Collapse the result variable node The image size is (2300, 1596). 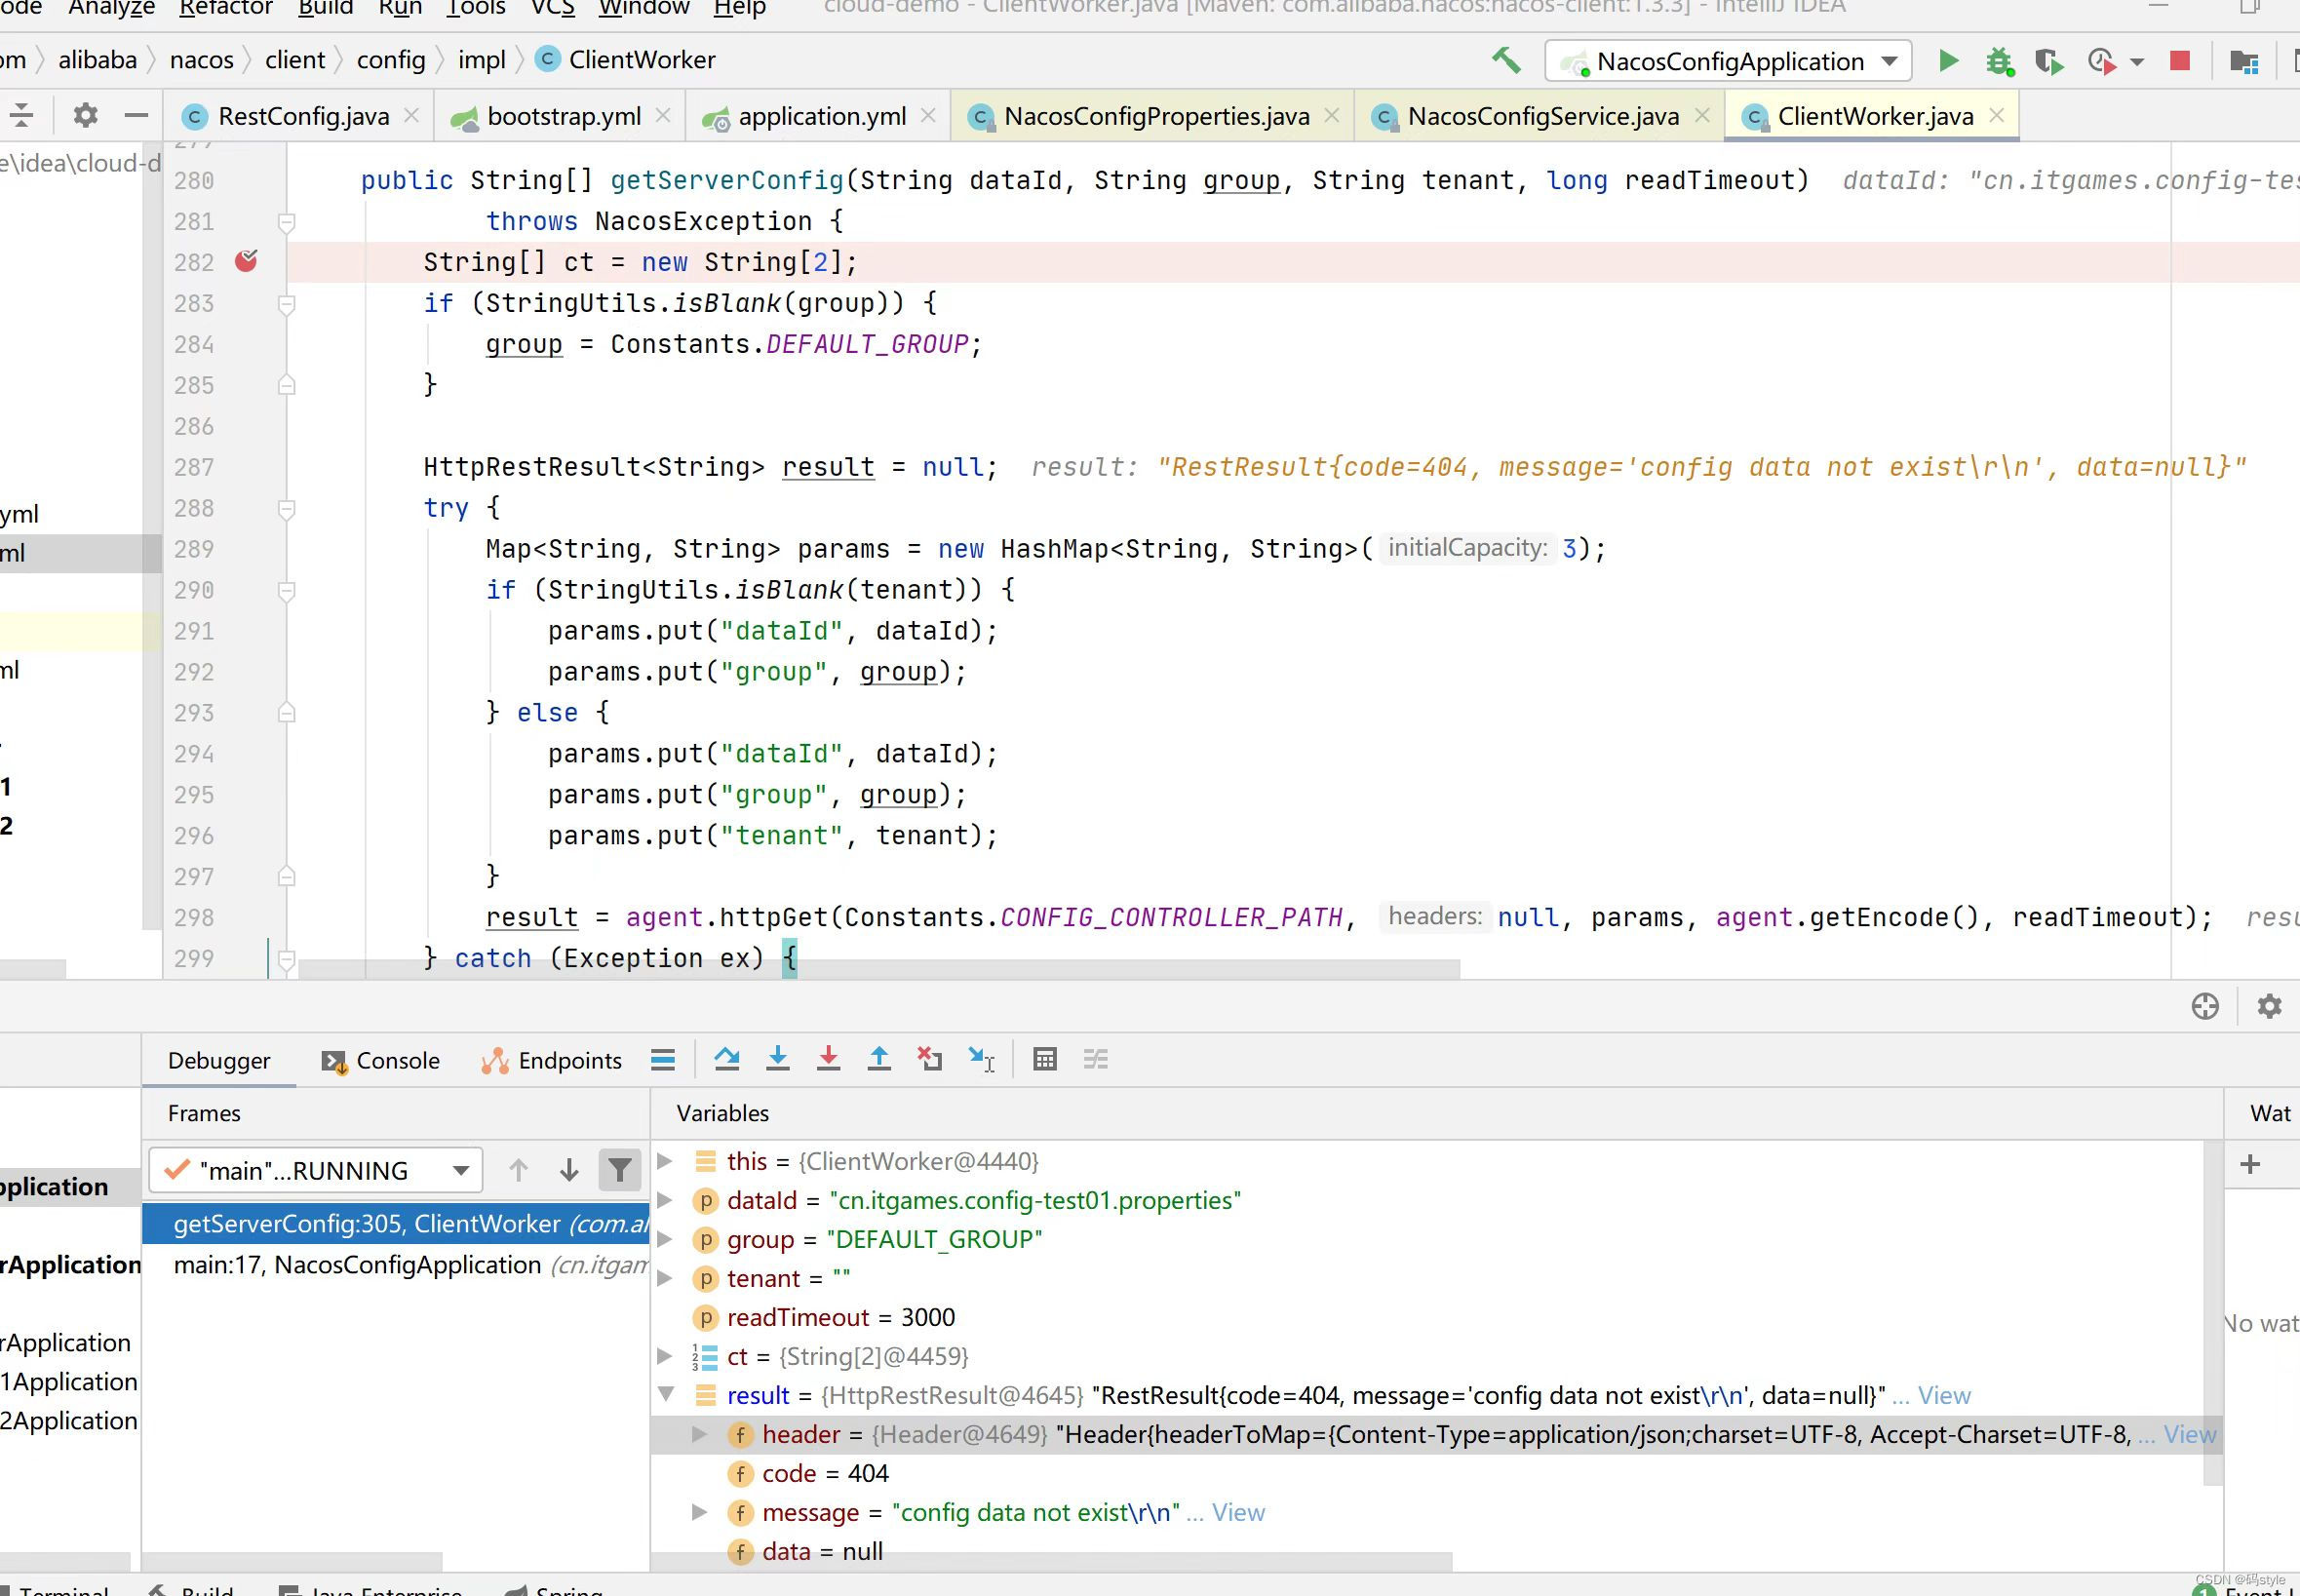click(x=666, y=1395)
